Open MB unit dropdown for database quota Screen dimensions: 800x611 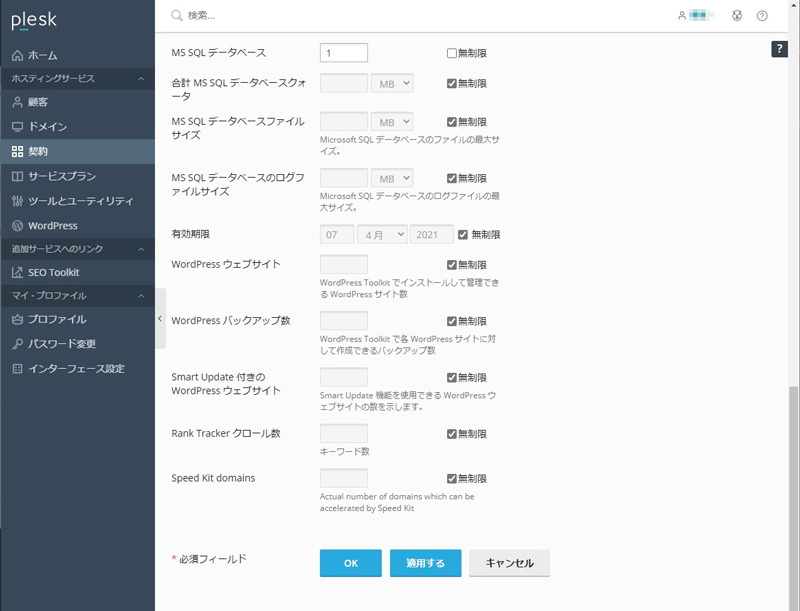(392, 83)
